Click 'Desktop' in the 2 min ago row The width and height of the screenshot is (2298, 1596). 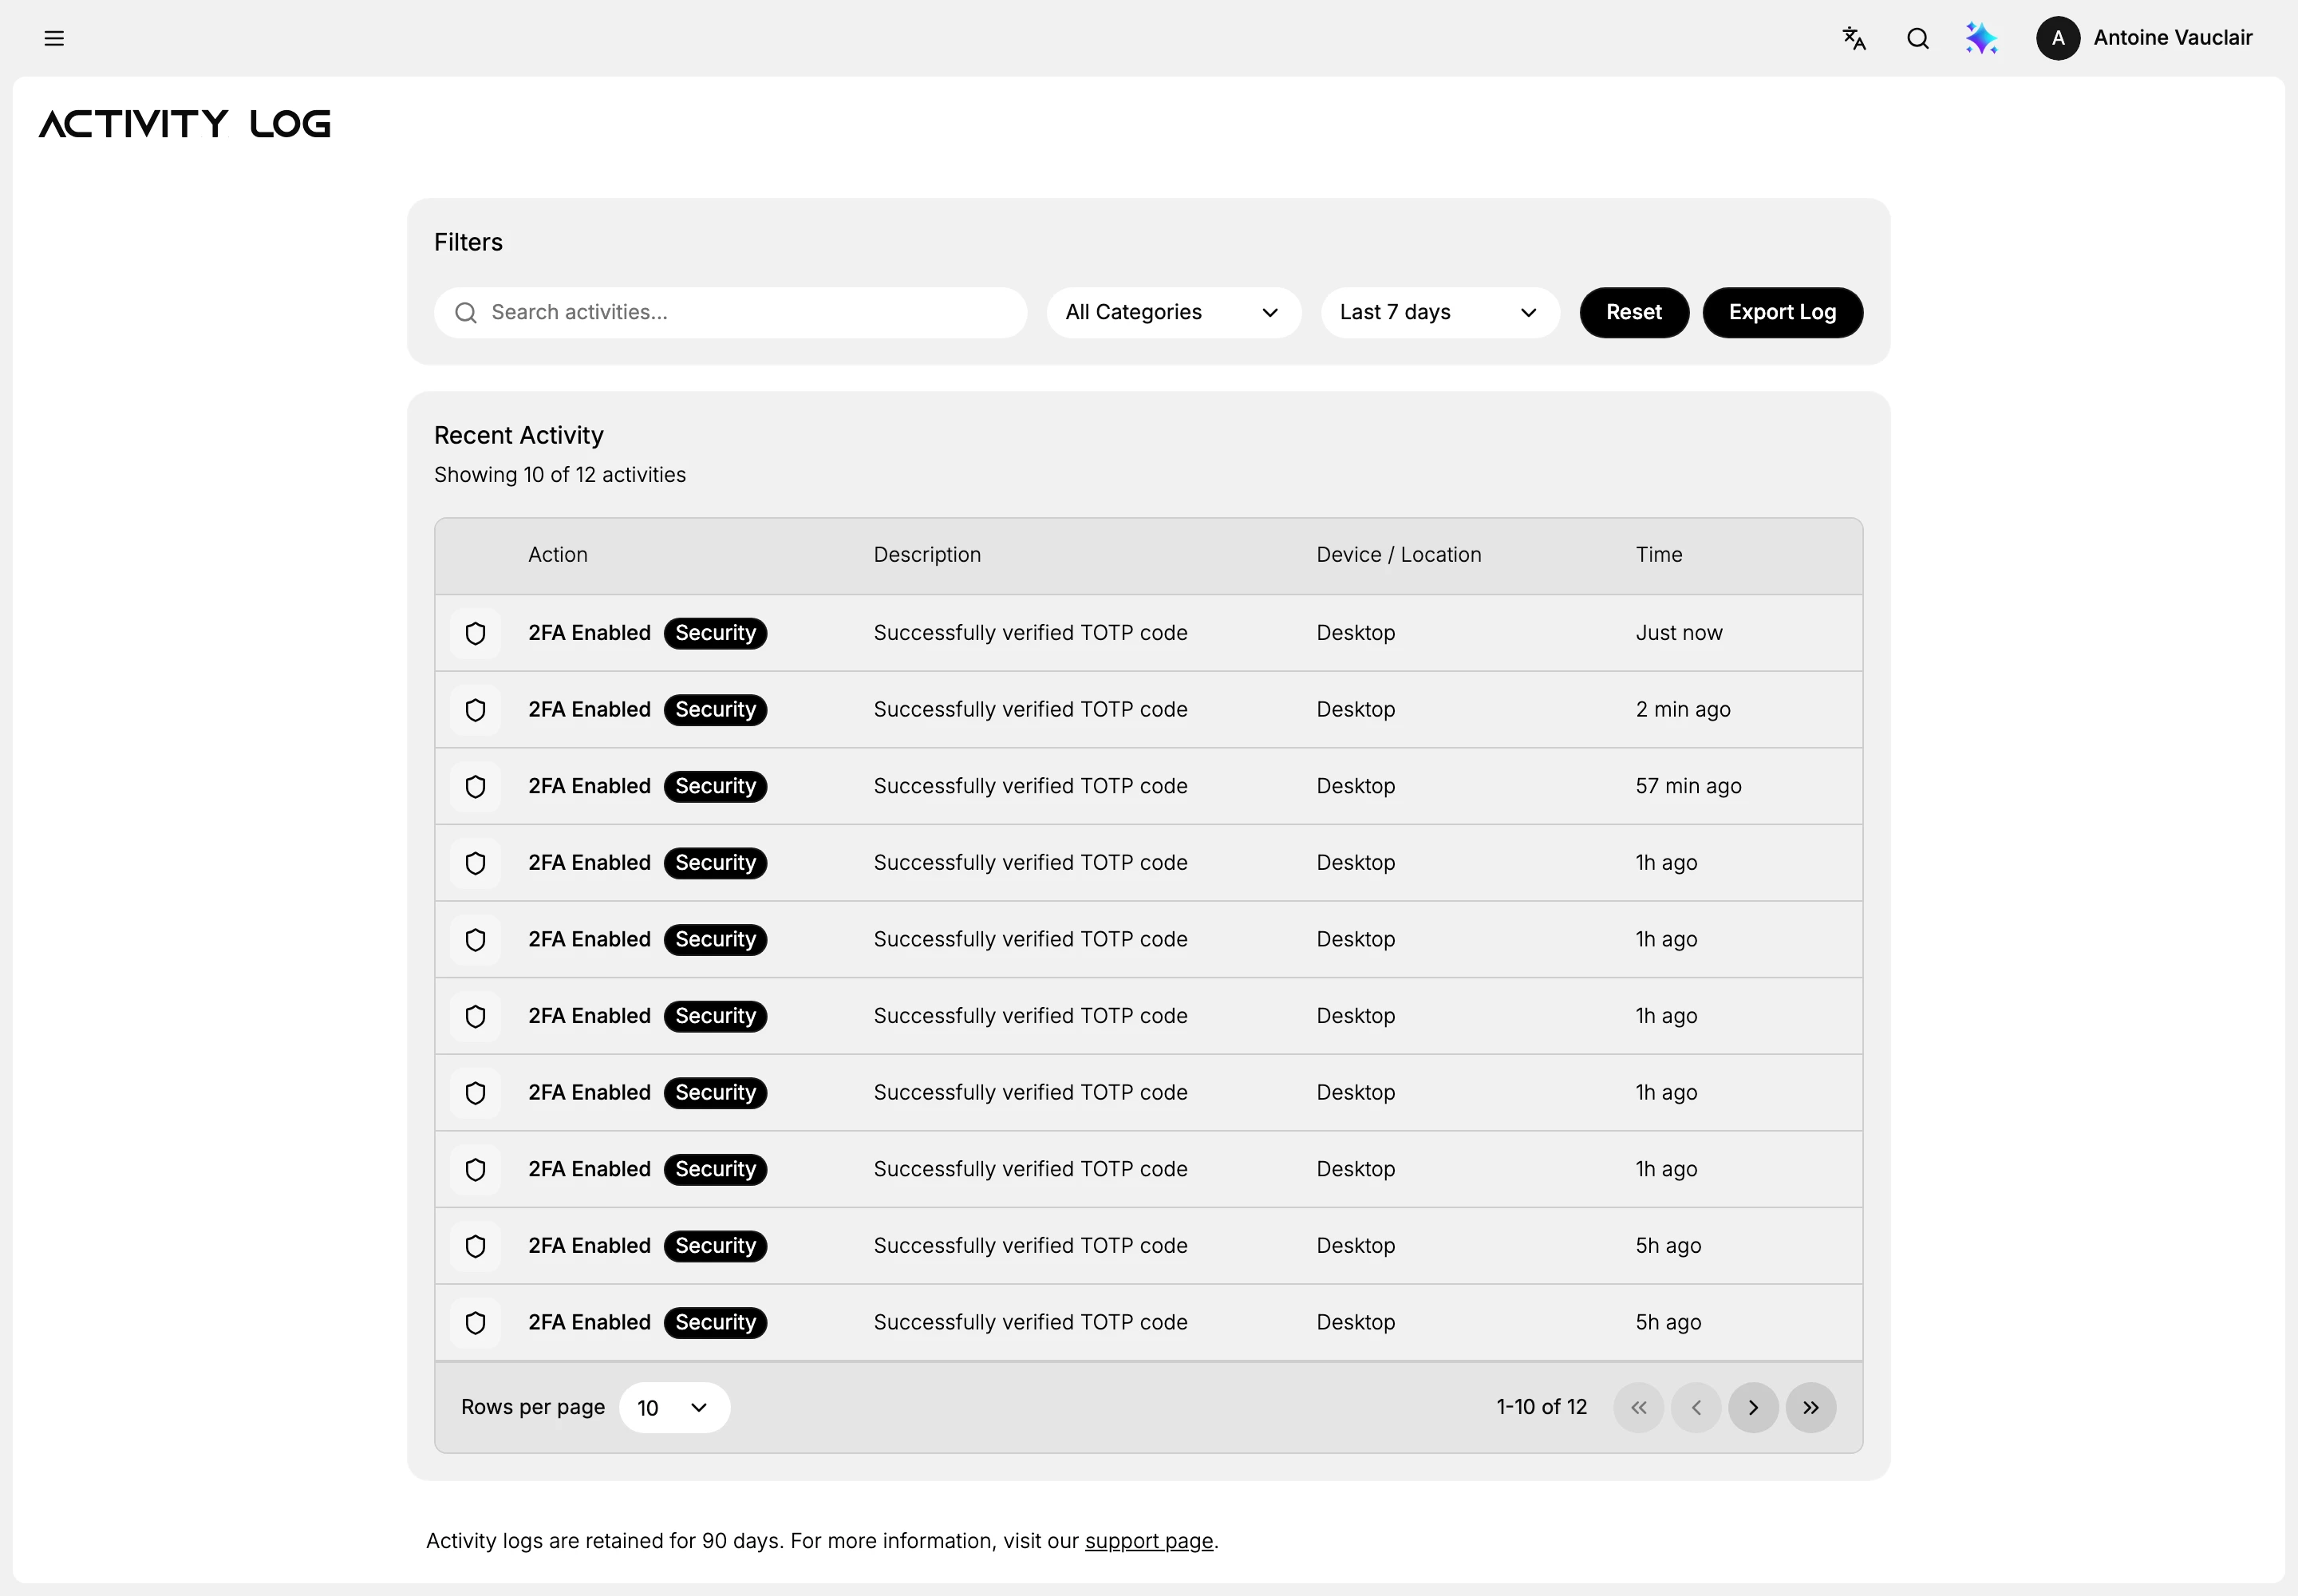[1355, 710]
